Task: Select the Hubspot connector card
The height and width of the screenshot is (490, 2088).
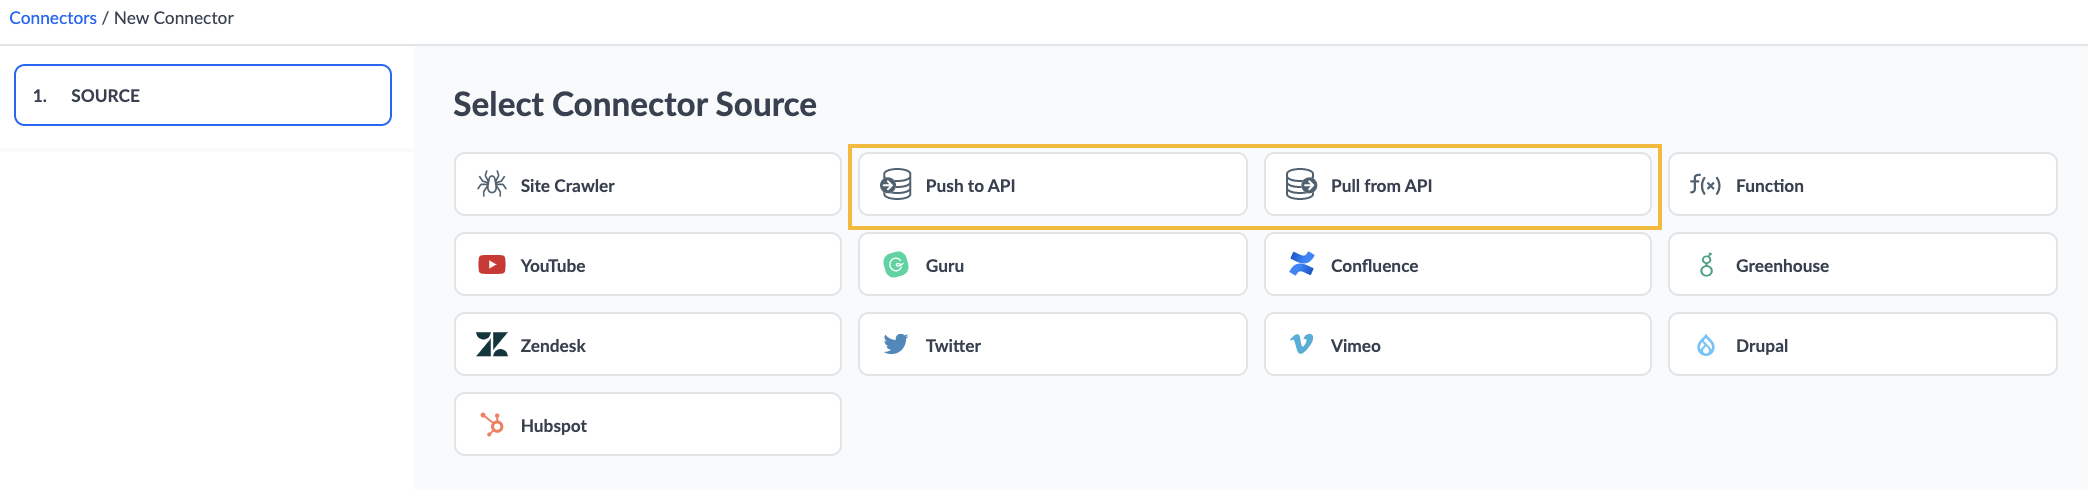Action: tap(648, 424)
